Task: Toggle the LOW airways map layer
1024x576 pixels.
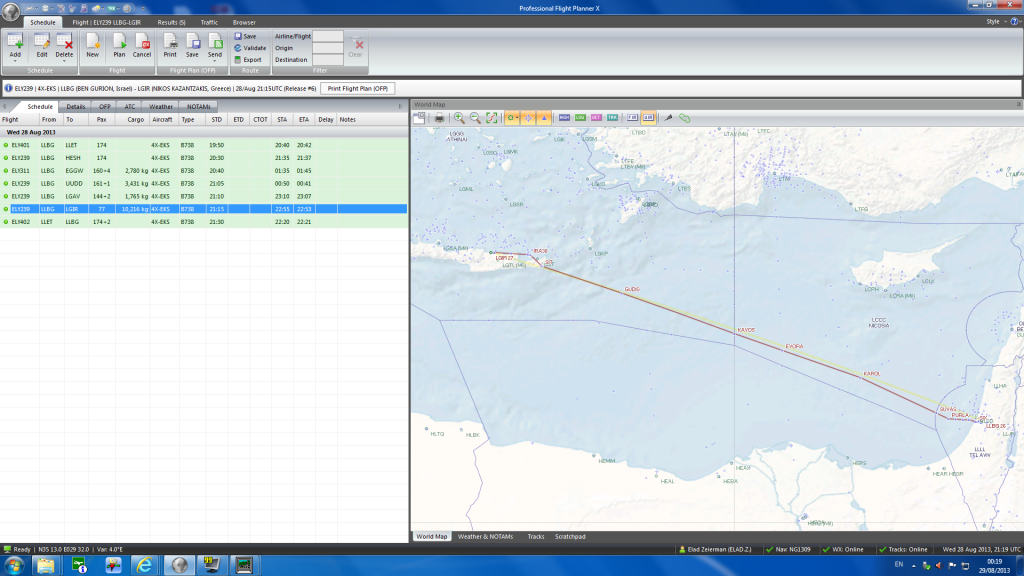Action: (x=581, y=117)
